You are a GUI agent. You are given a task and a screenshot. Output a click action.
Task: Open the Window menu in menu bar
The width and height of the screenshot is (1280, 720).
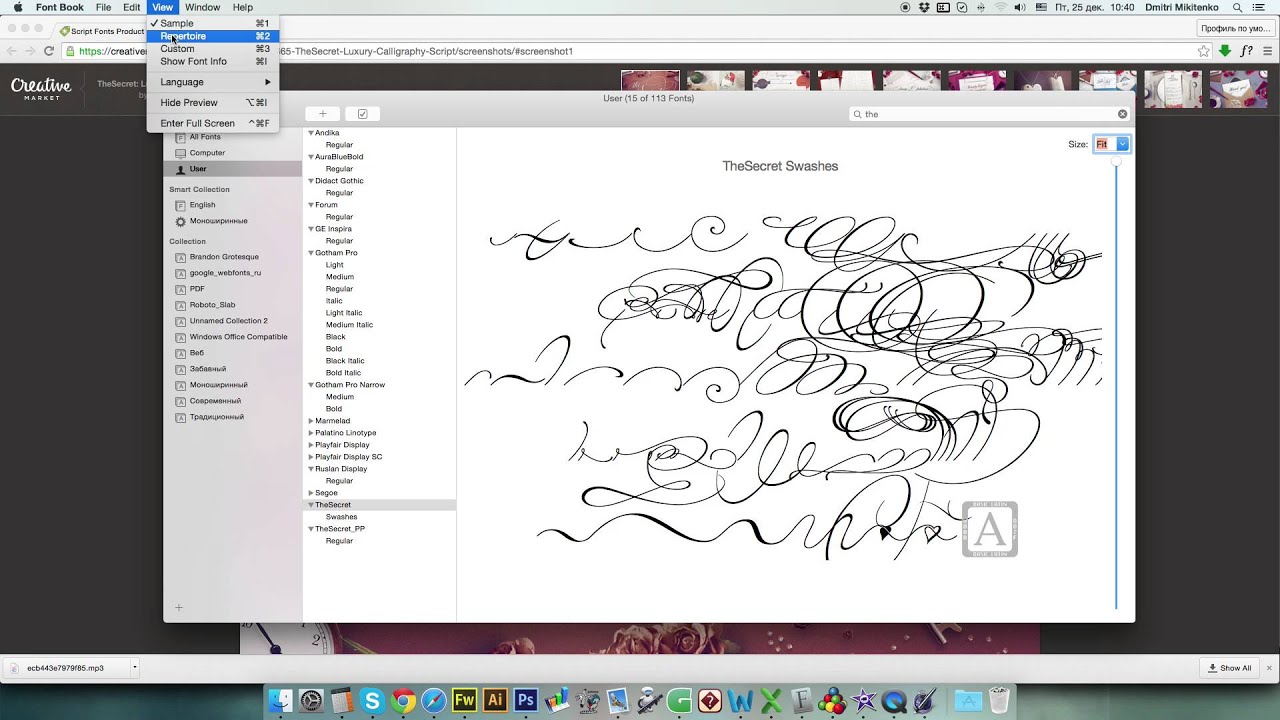203,7
